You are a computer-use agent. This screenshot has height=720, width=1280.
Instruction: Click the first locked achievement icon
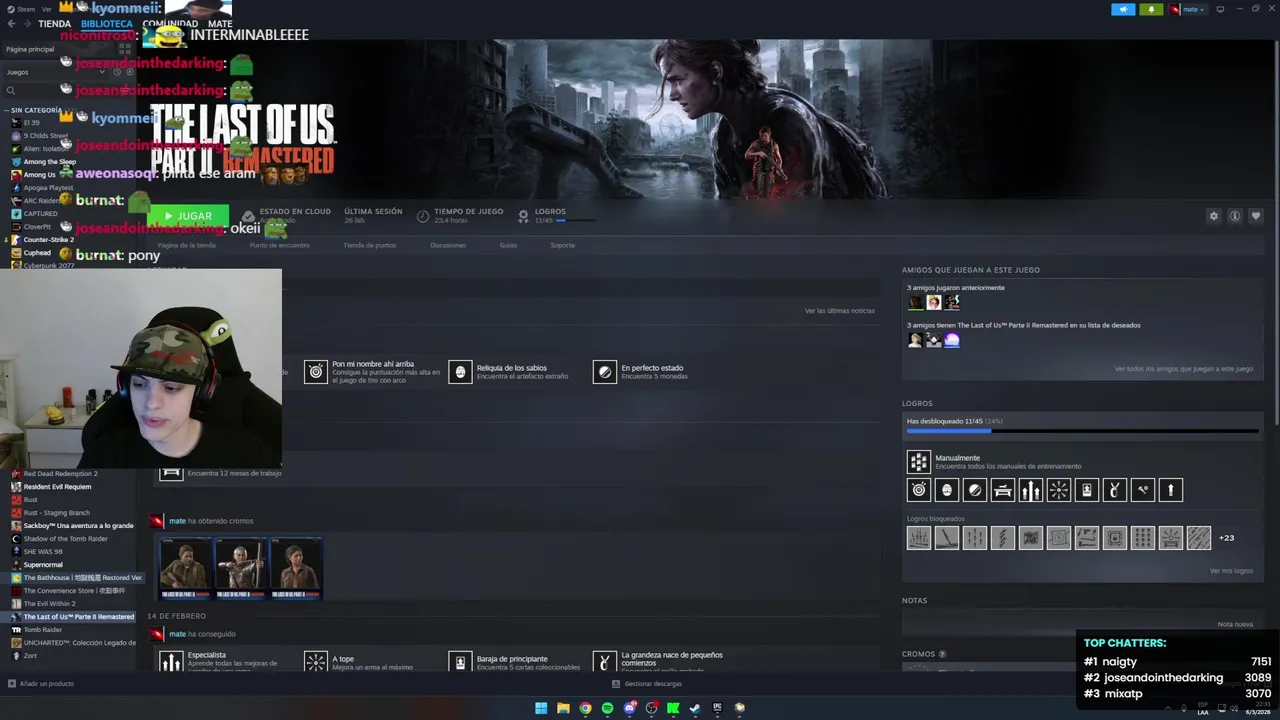pyautogui.click(x=918, y=538)
